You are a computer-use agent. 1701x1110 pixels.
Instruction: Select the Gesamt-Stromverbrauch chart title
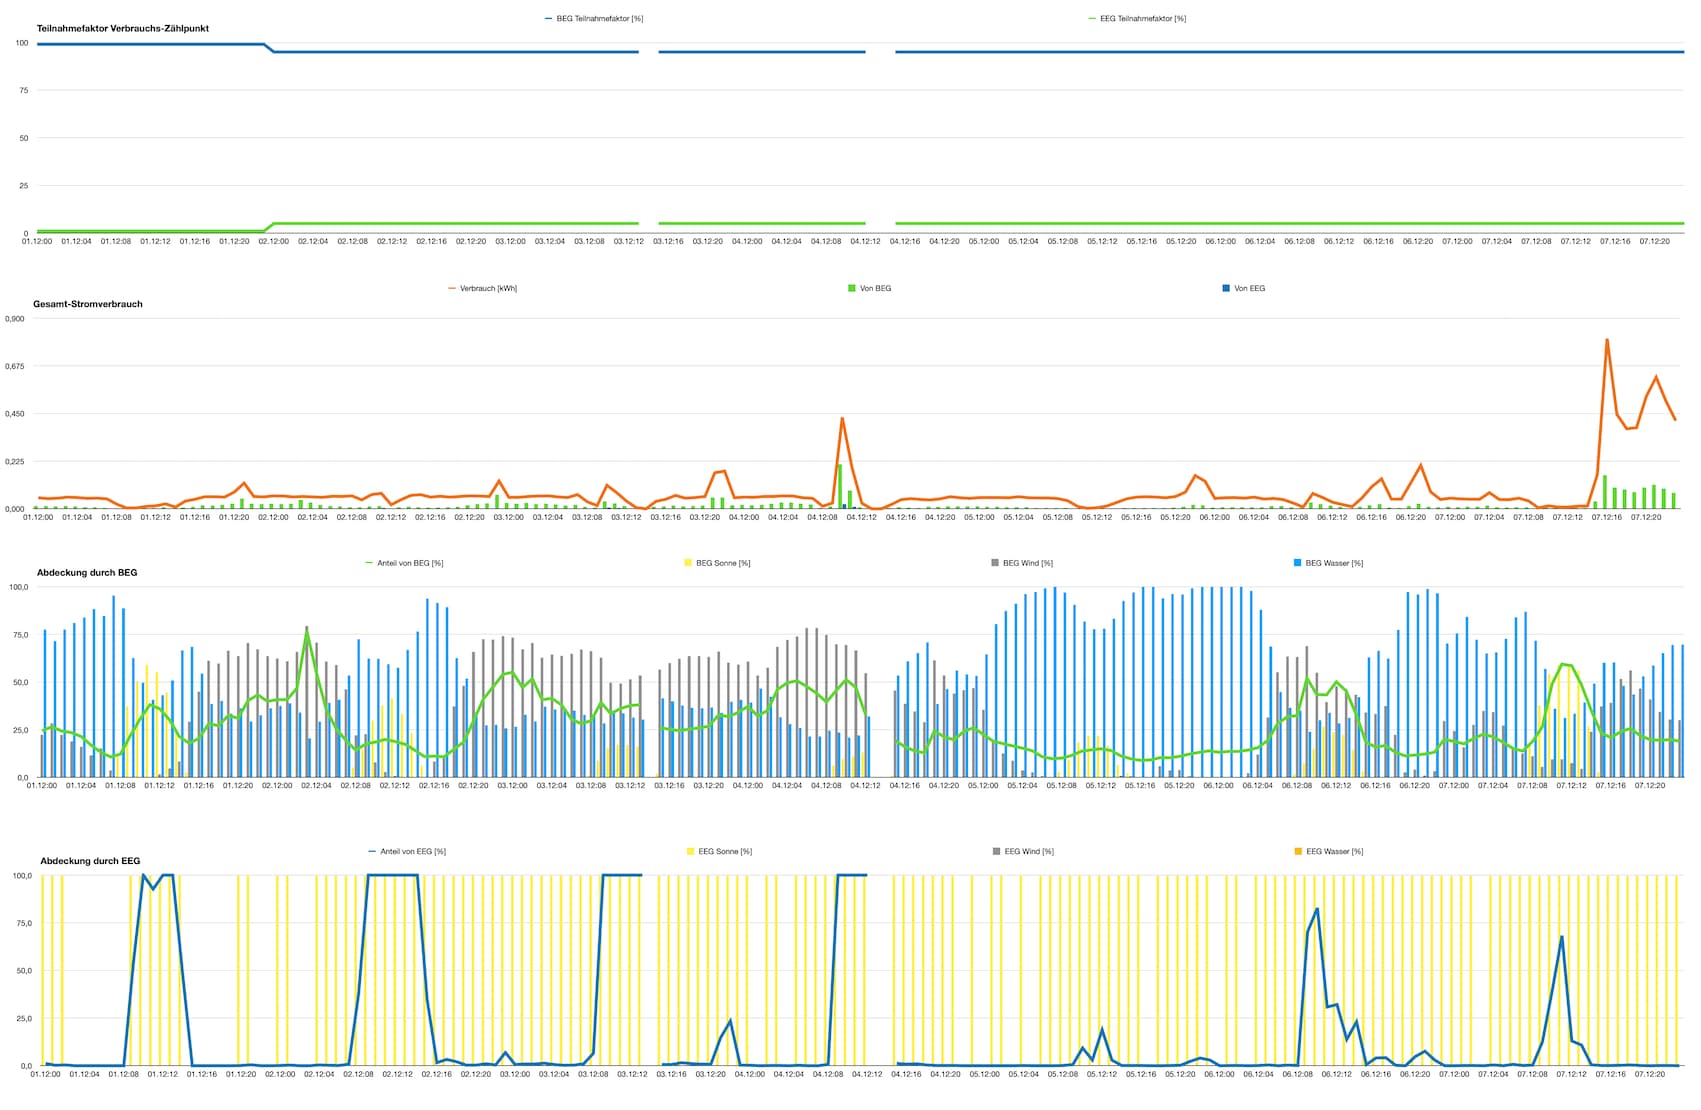pyautogui.click(x=88, y=304)
